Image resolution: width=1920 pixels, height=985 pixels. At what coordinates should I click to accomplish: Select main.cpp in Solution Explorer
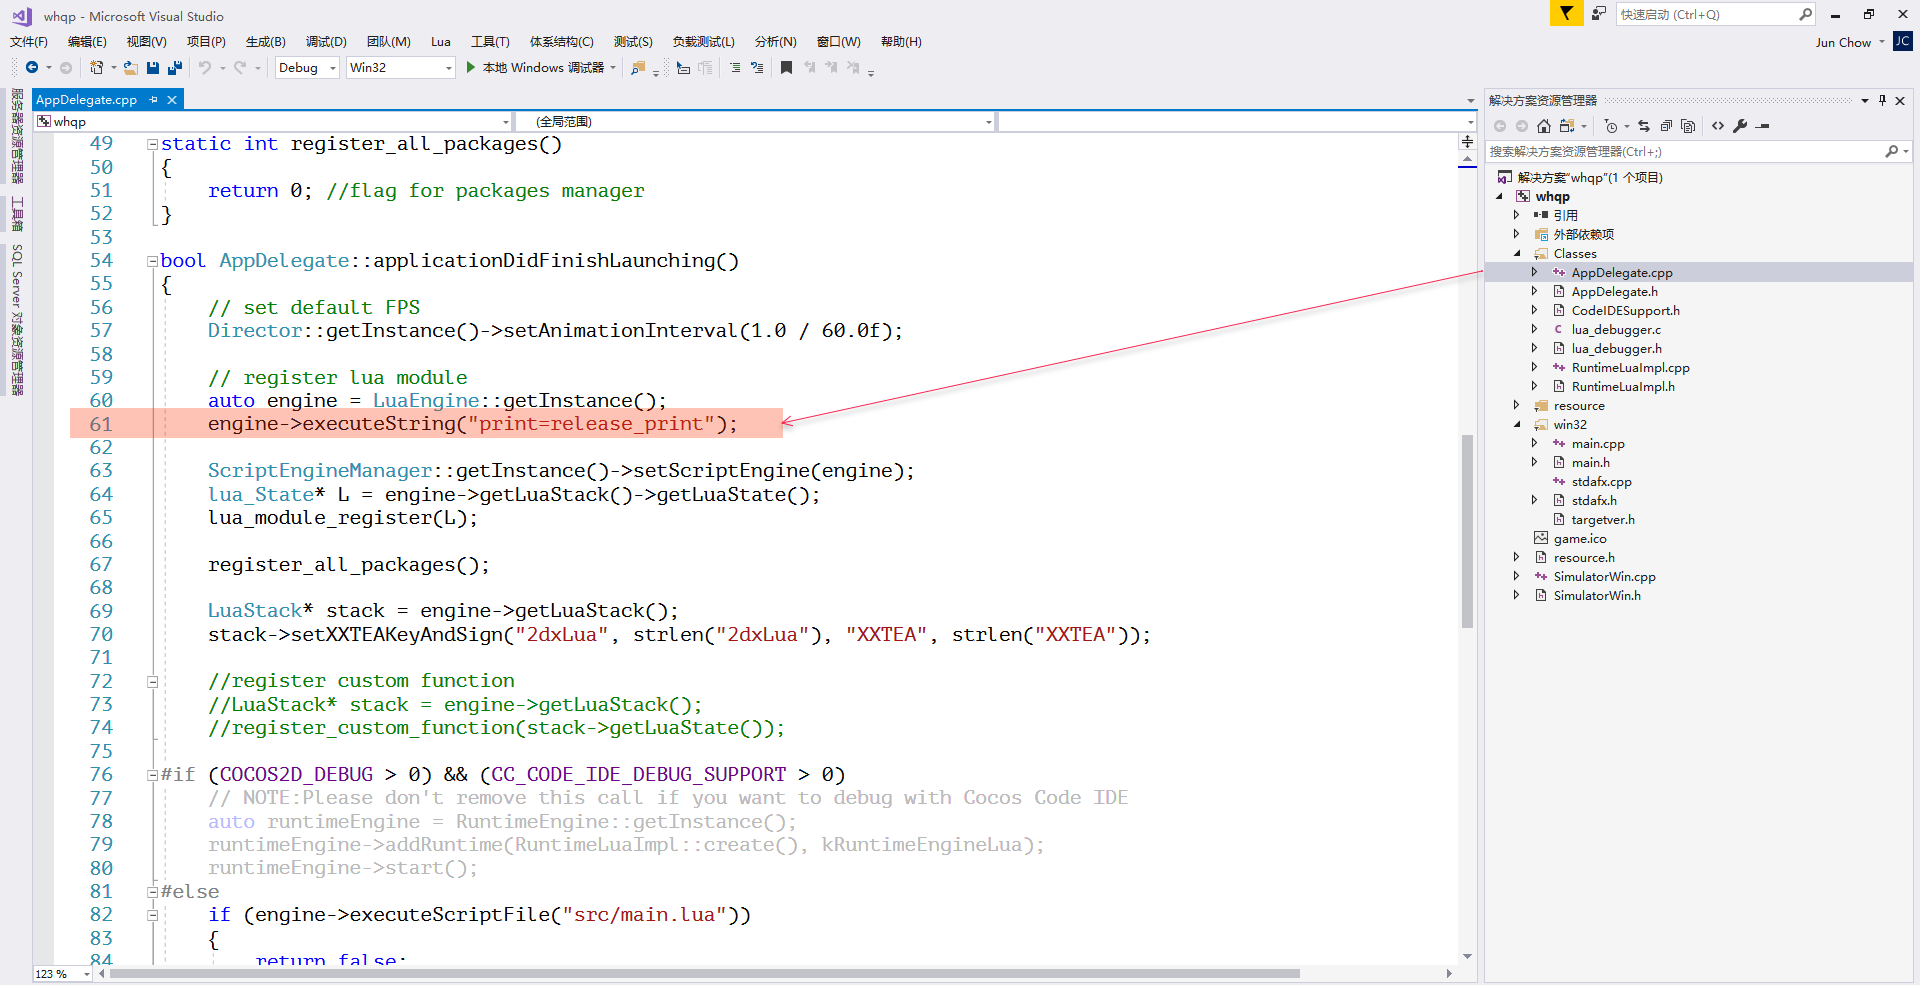[x=1598, y=444]
